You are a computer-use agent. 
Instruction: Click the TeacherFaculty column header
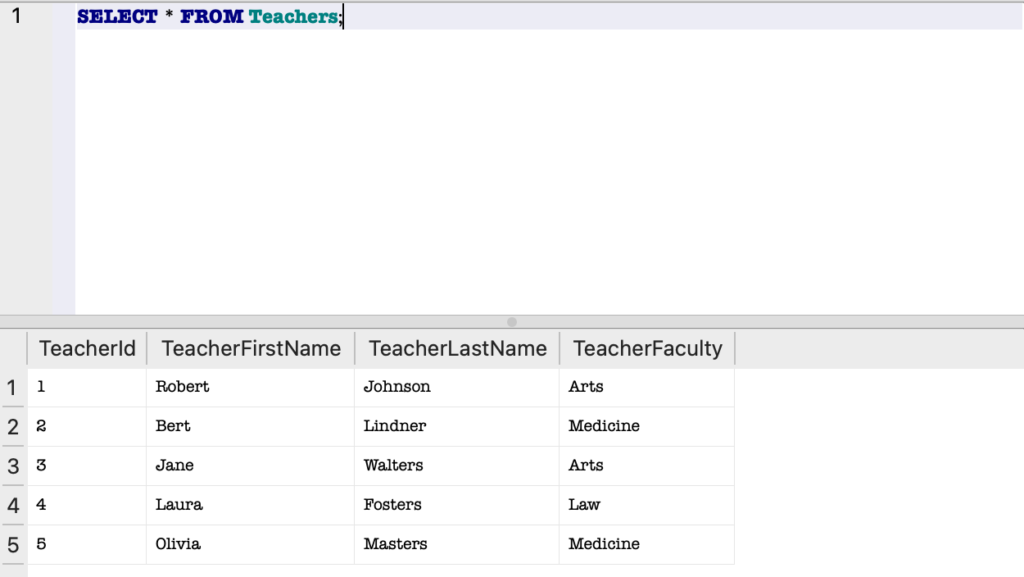coord(646,348)
